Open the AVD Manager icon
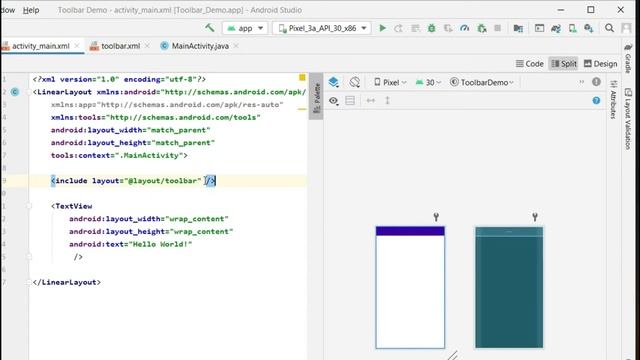 [x=572, y=28]
